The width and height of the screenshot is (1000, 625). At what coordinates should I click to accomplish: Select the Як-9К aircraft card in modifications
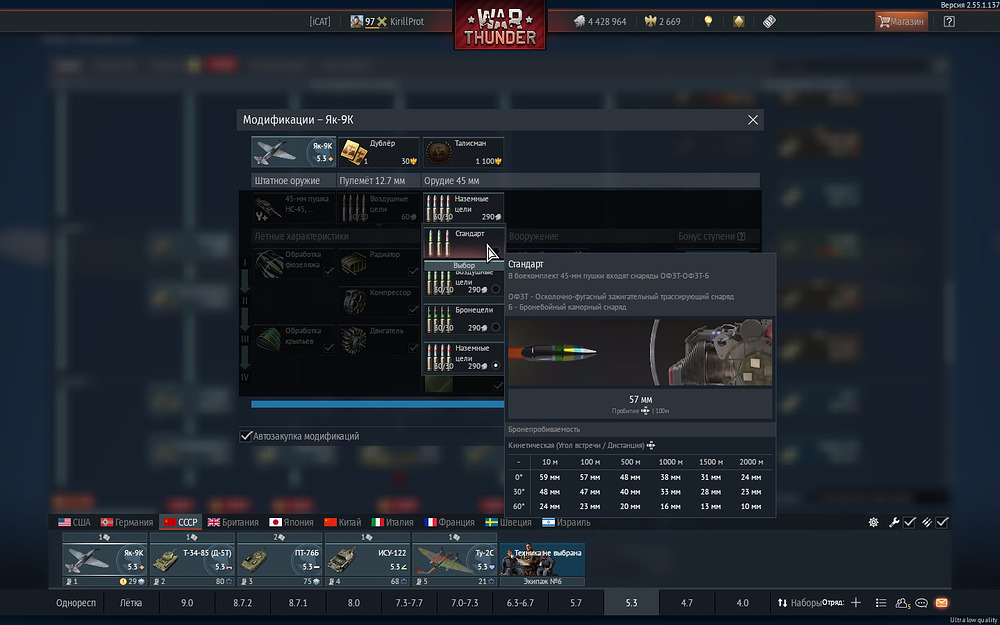pos(293,152)
